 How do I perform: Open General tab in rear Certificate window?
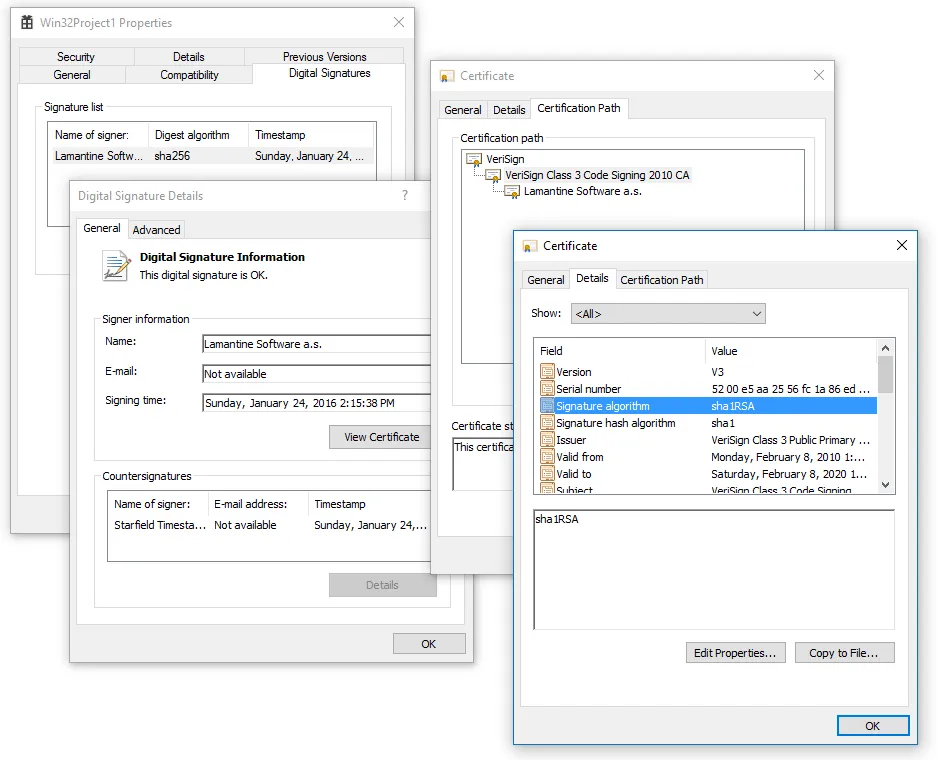pyautogui.click(x=463, y=110)
